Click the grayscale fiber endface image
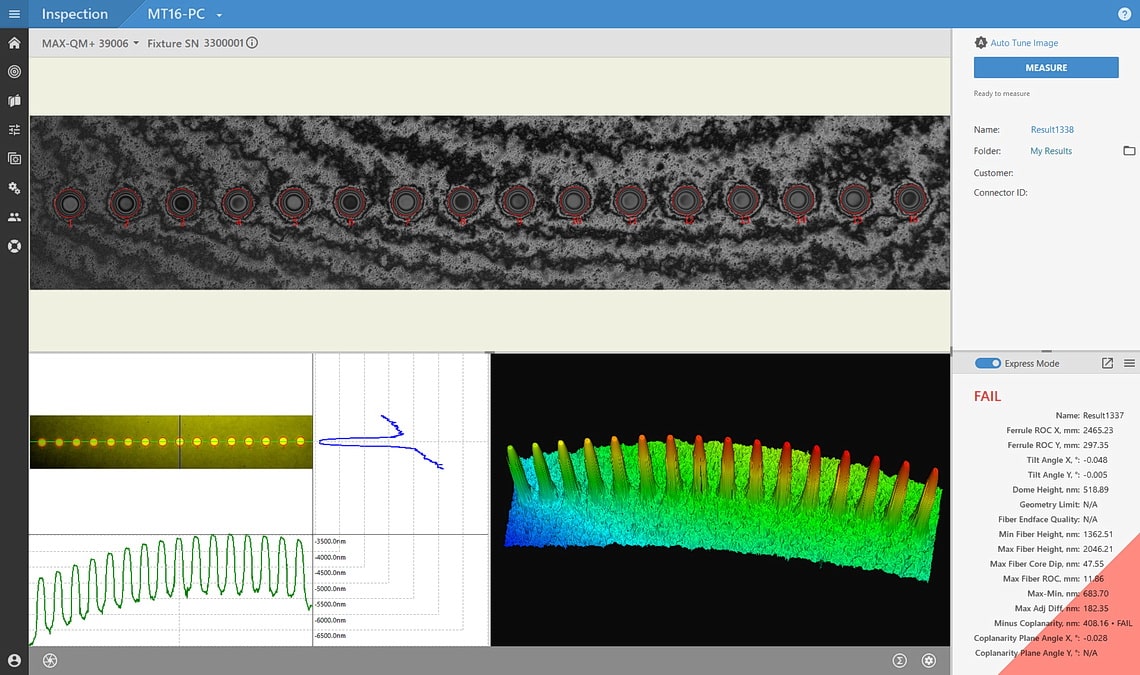 click(x=489, y=202)
